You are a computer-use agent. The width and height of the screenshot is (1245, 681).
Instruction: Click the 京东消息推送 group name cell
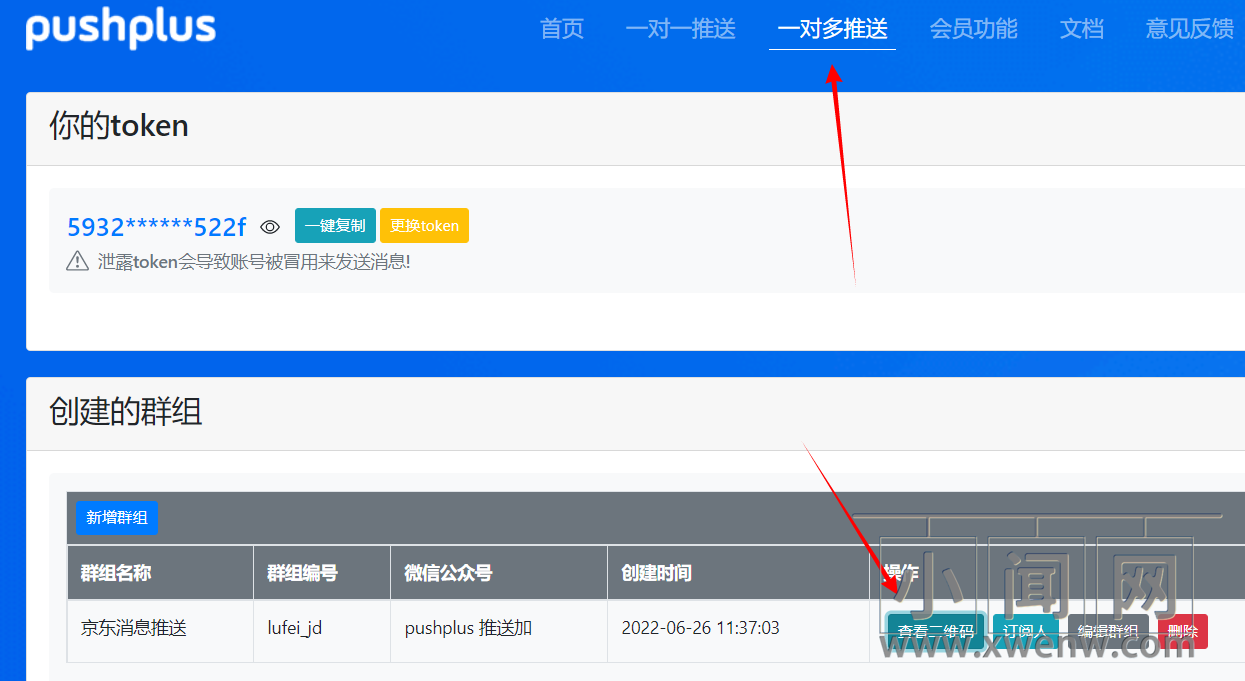click(x=160, y=629)
